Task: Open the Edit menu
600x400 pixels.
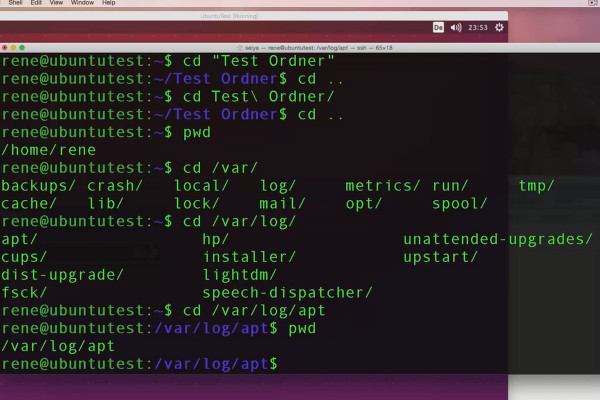Action: coord(36,3)
